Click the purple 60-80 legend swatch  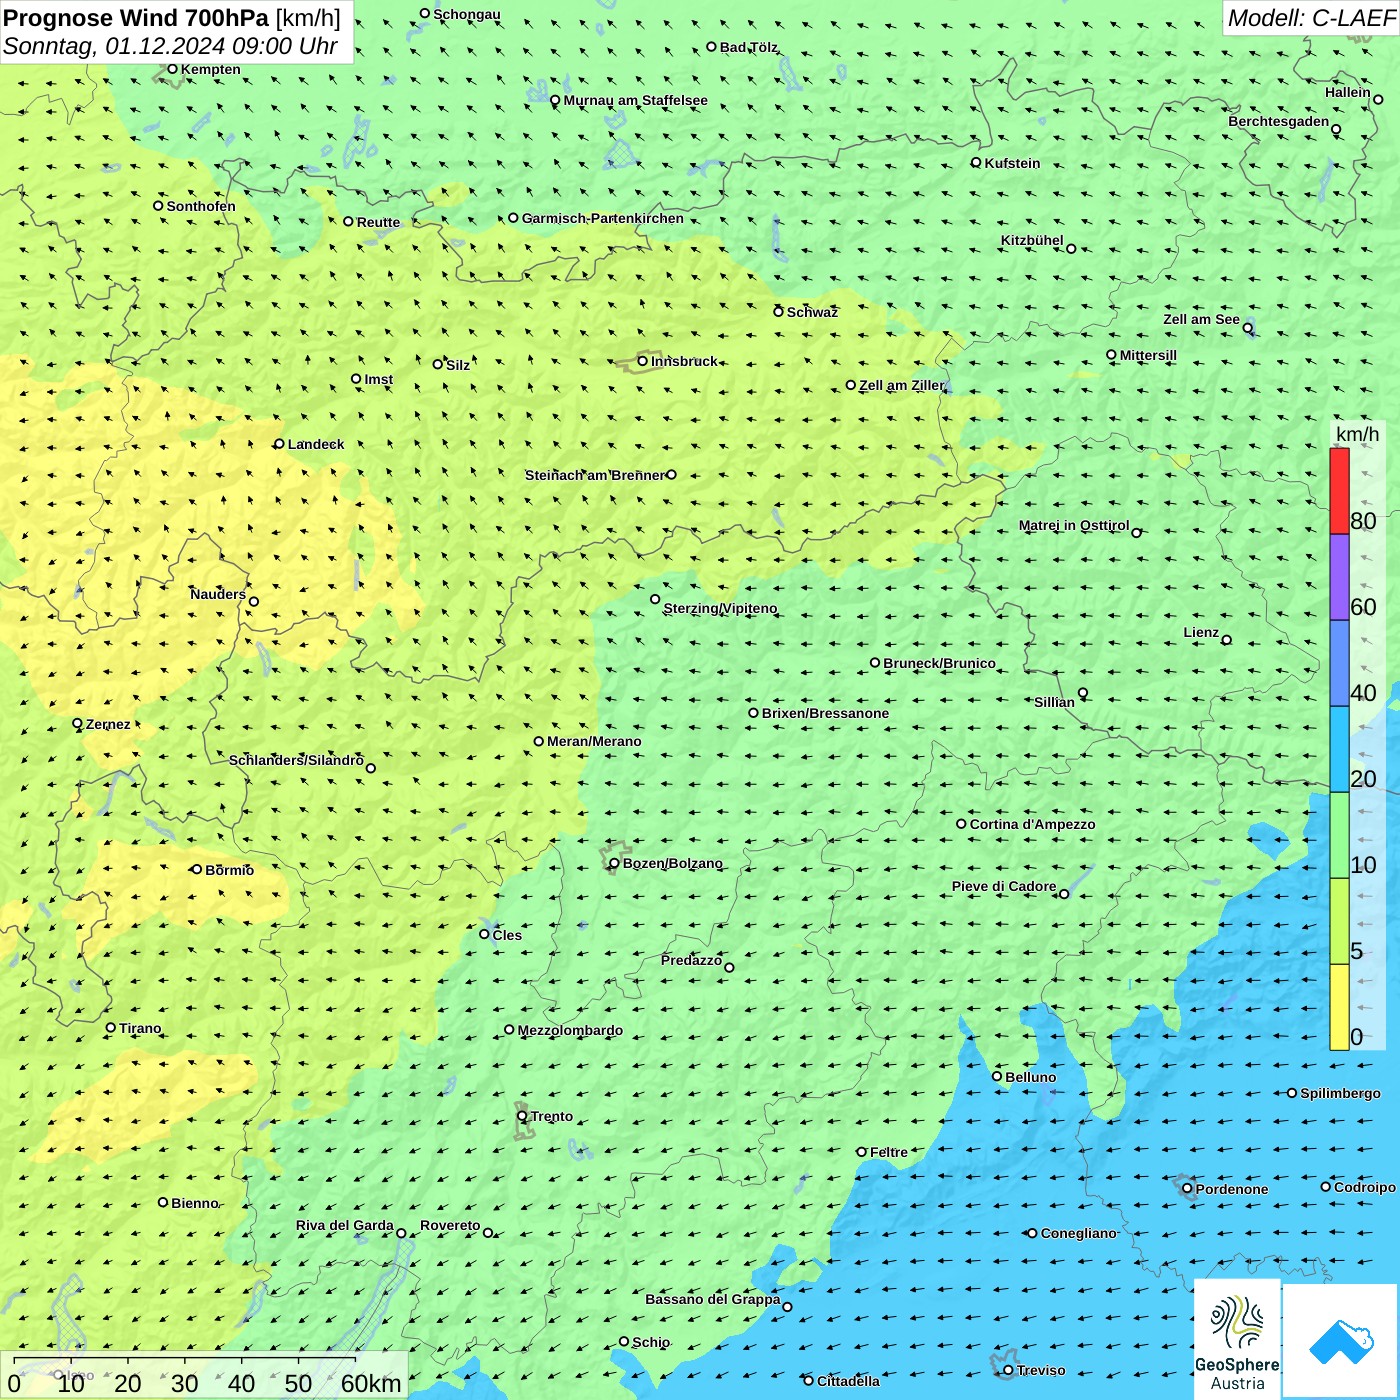[1339, 578]
